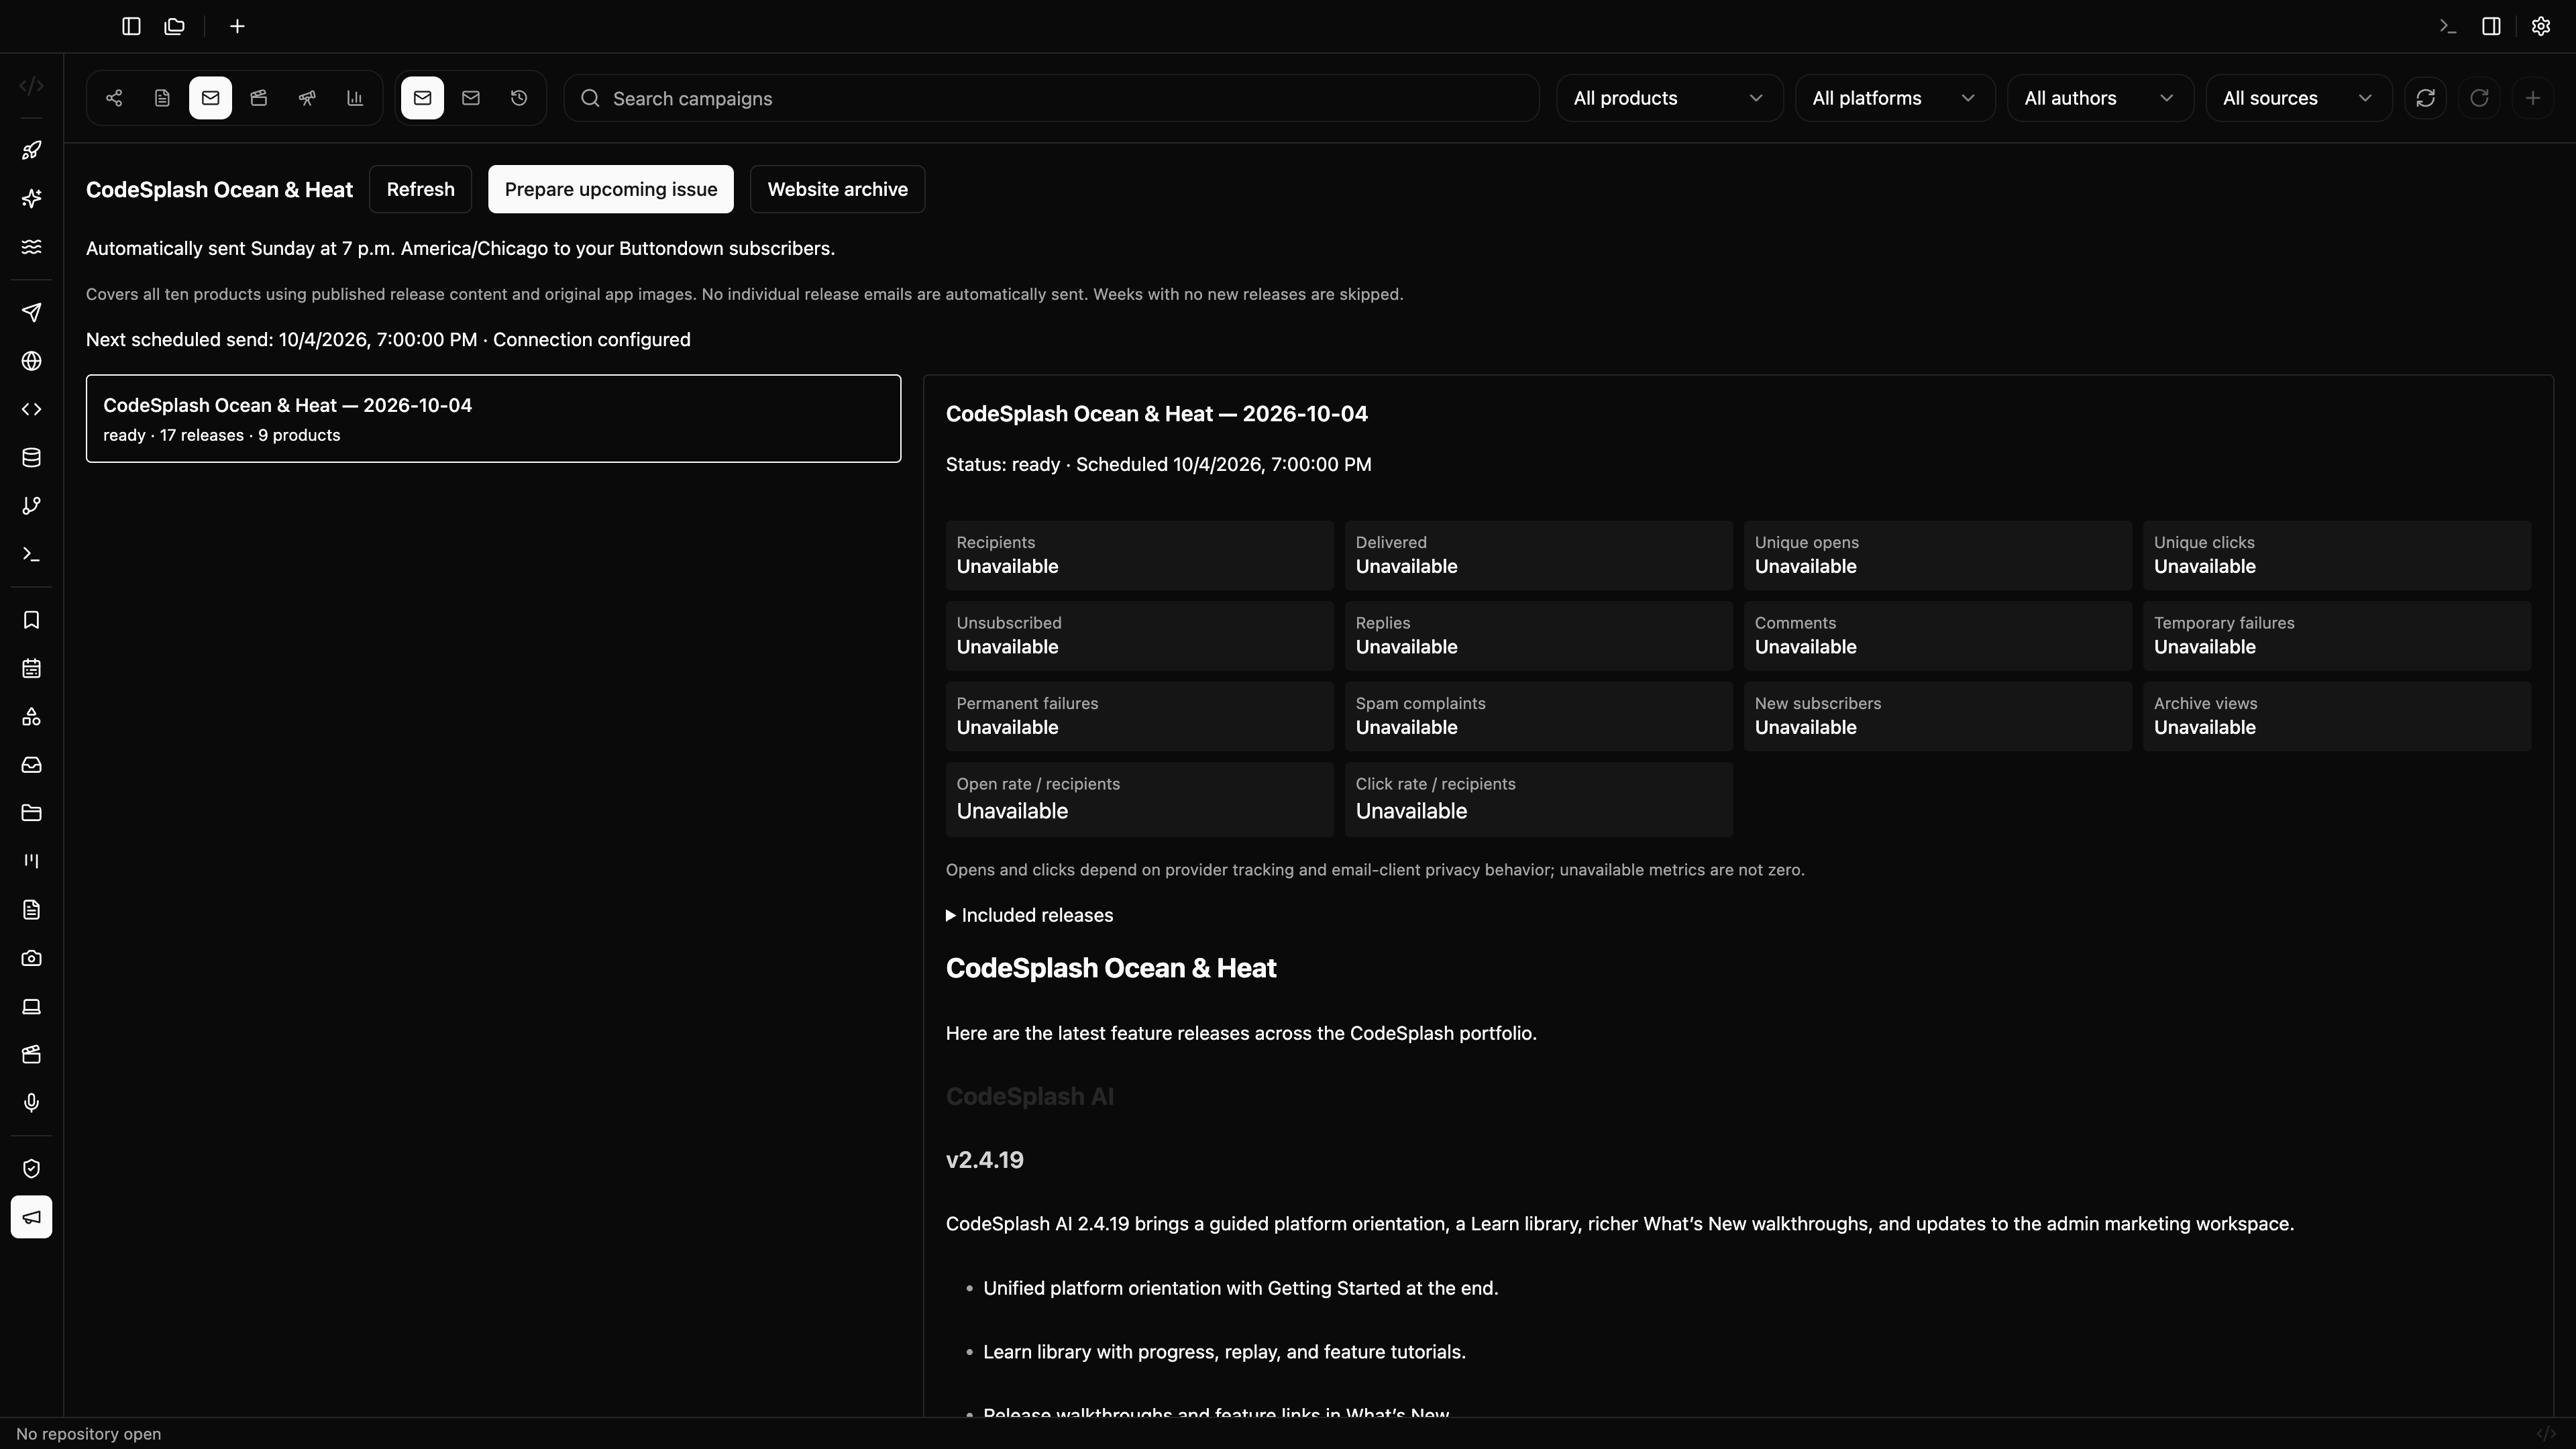Click the settings gear icon
The height and width of the screenshot is (1449, 2576).
coord(2541,26)
